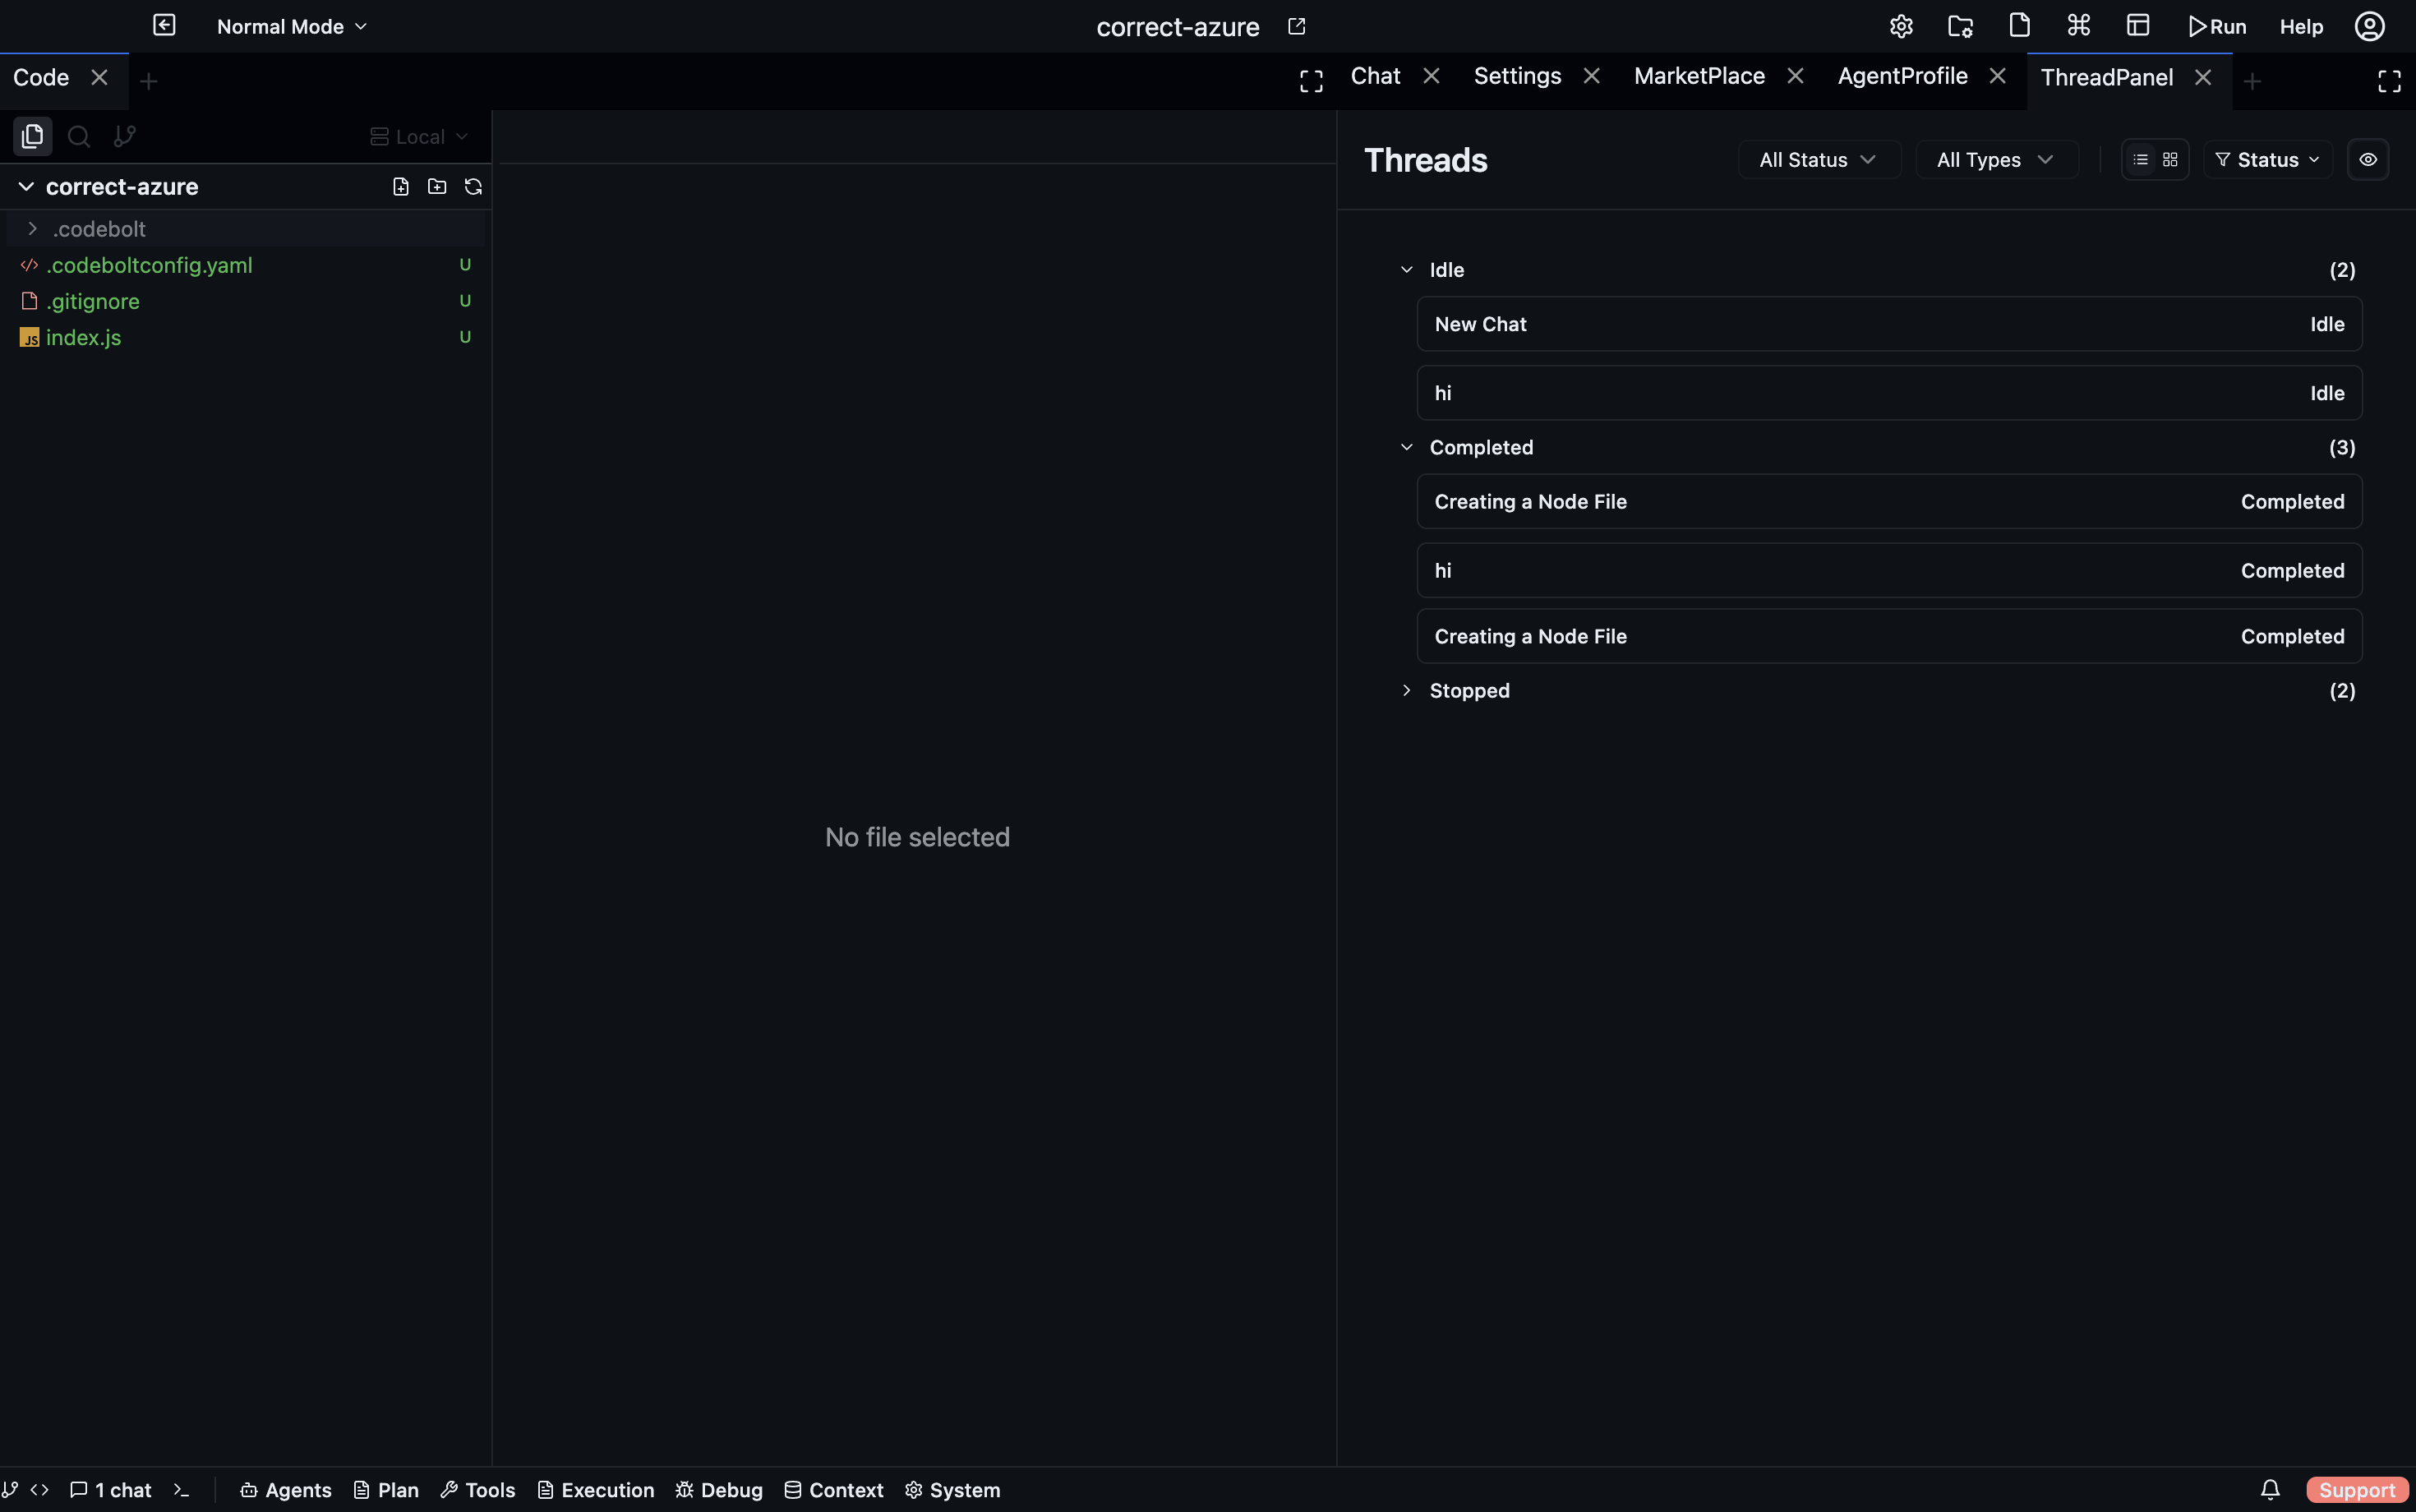Screen dimensions: 2416x1512
Task: Expand the Stopped threads group
Action: pyautogui.click(x=1407, y=691)
